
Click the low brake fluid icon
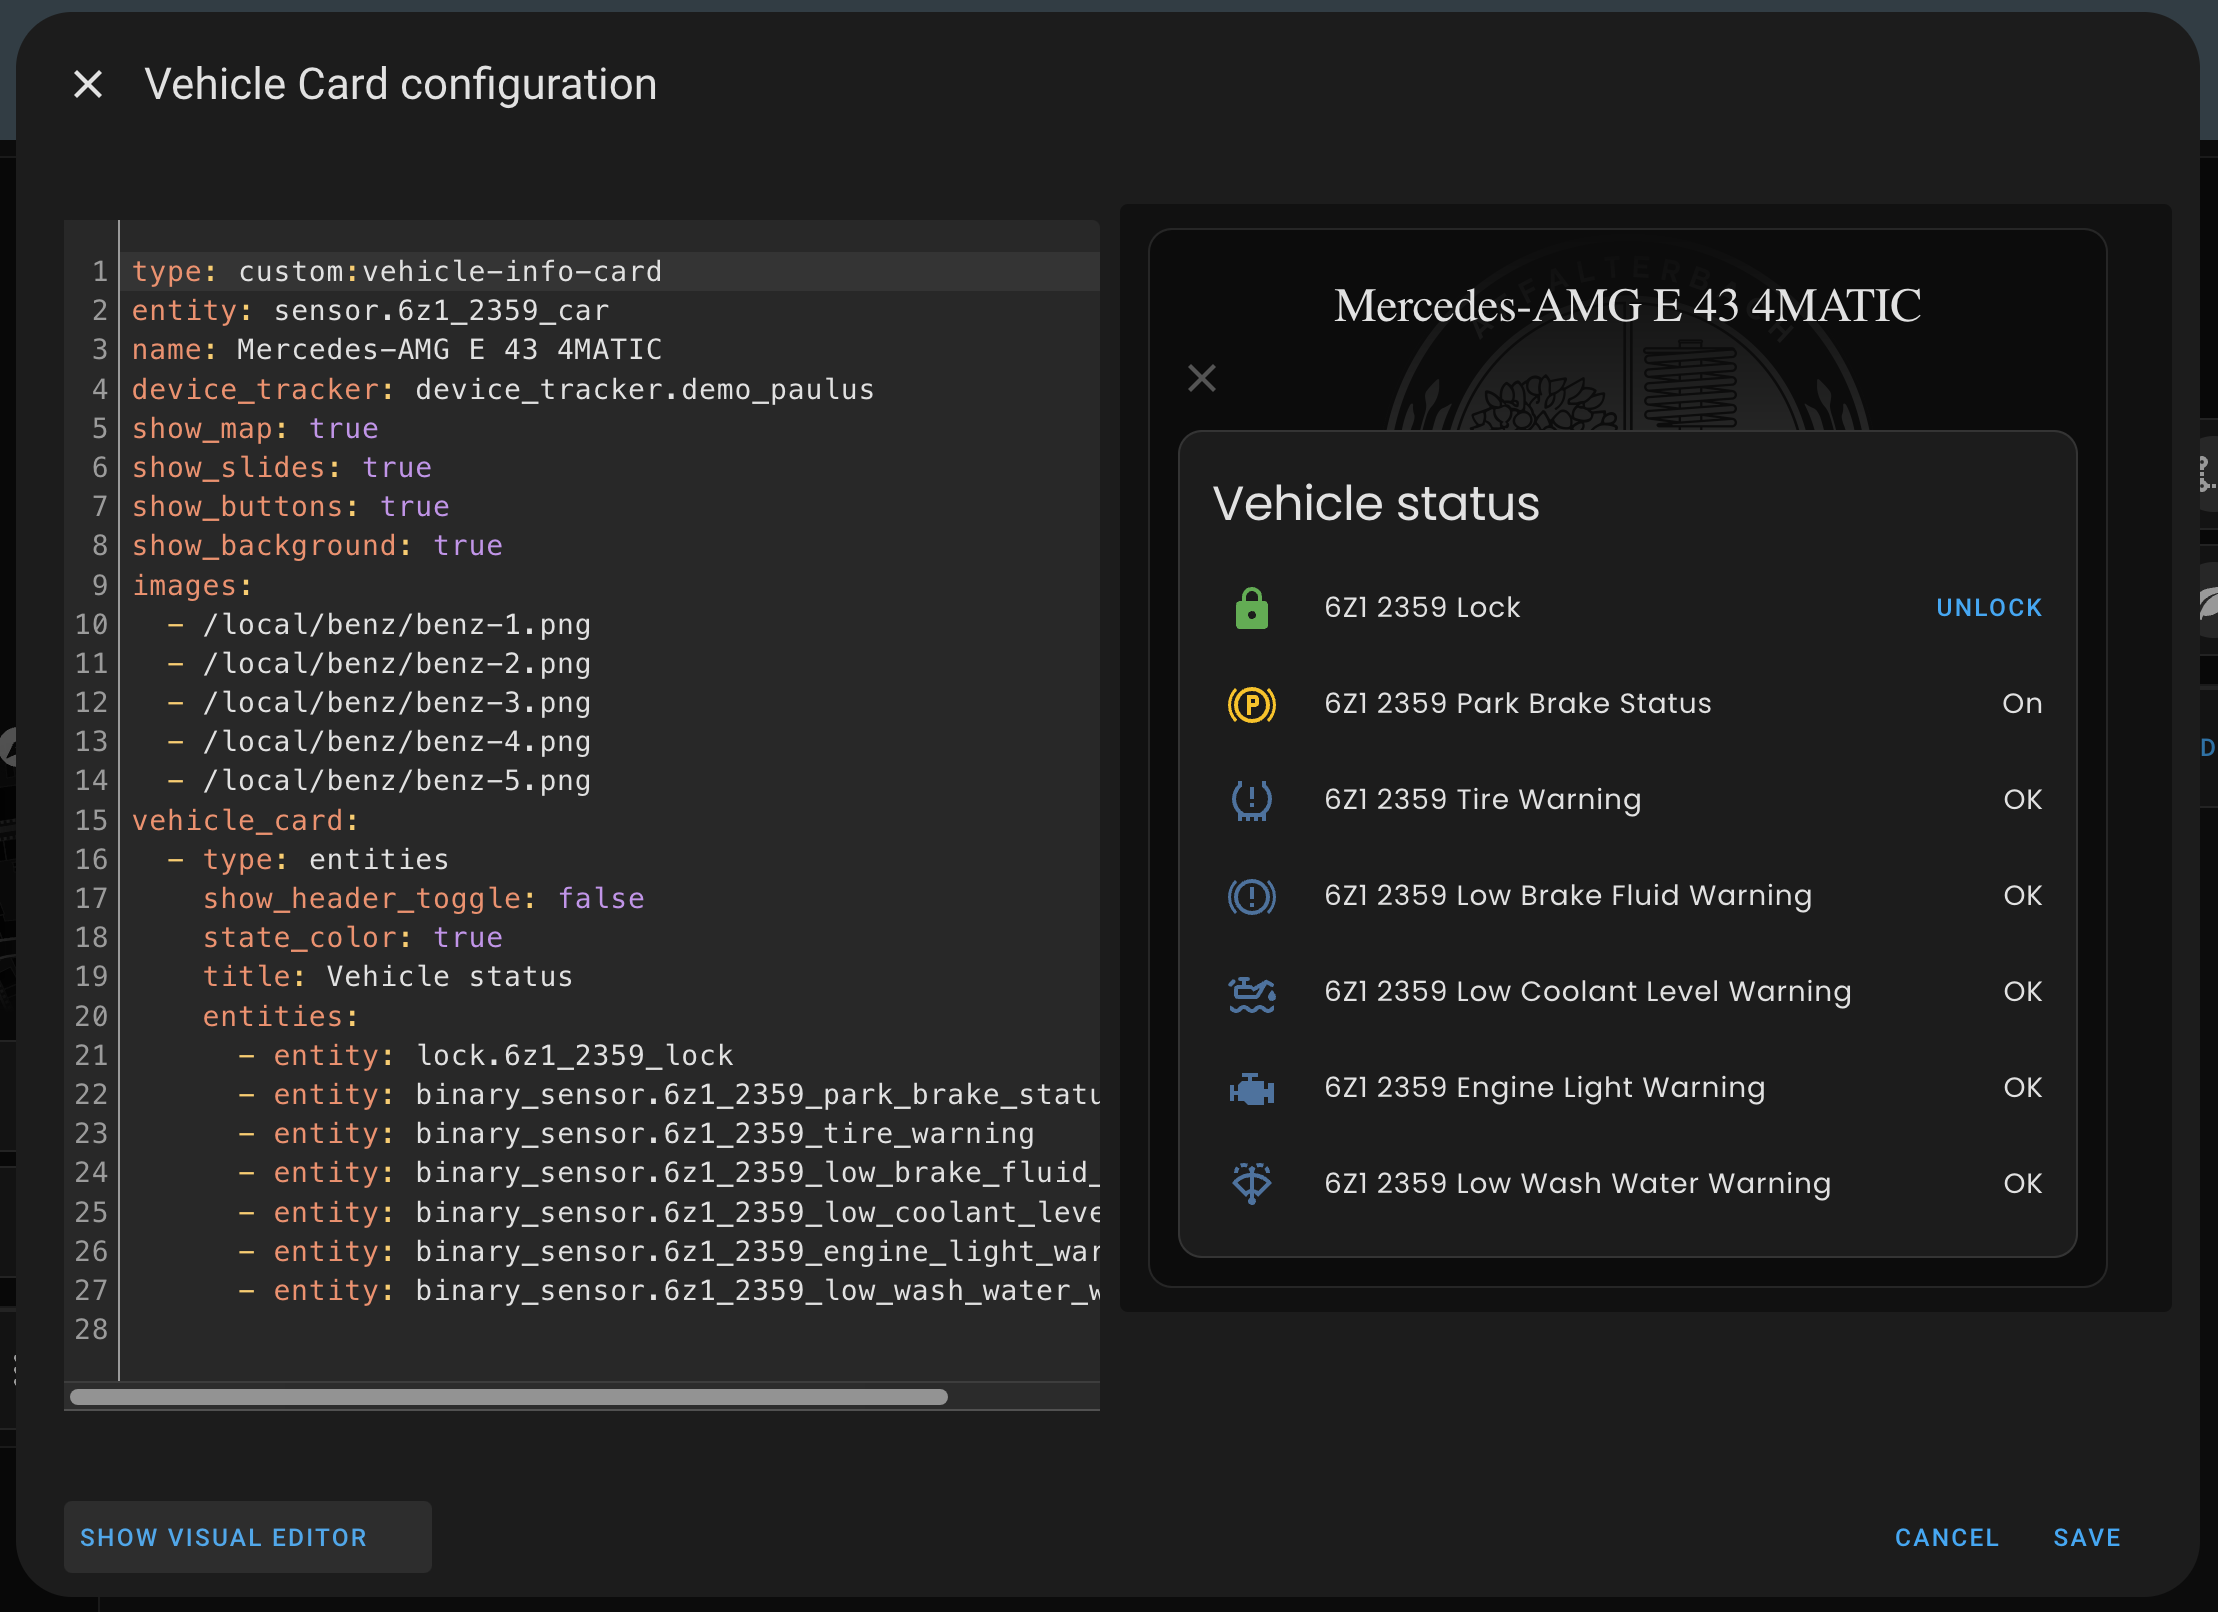point(1251,896)
